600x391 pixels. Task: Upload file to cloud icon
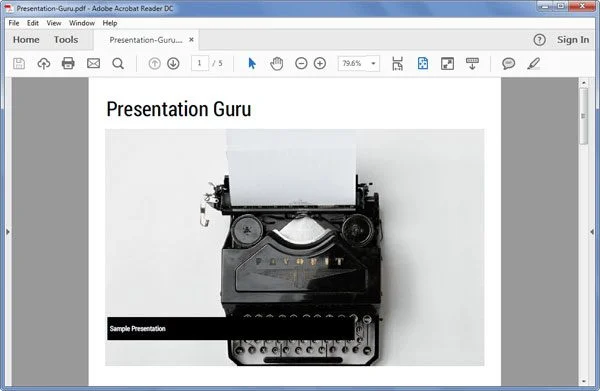pyautogui.click(x=44, y=63)
